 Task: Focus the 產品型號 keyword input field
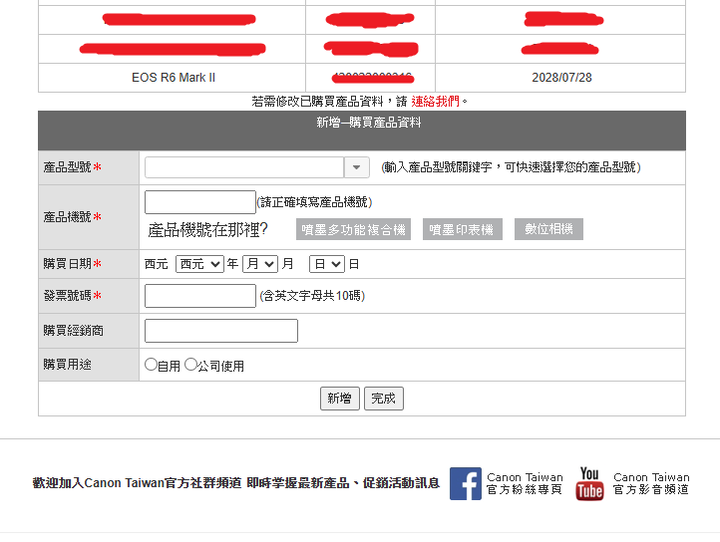point(244,167)
